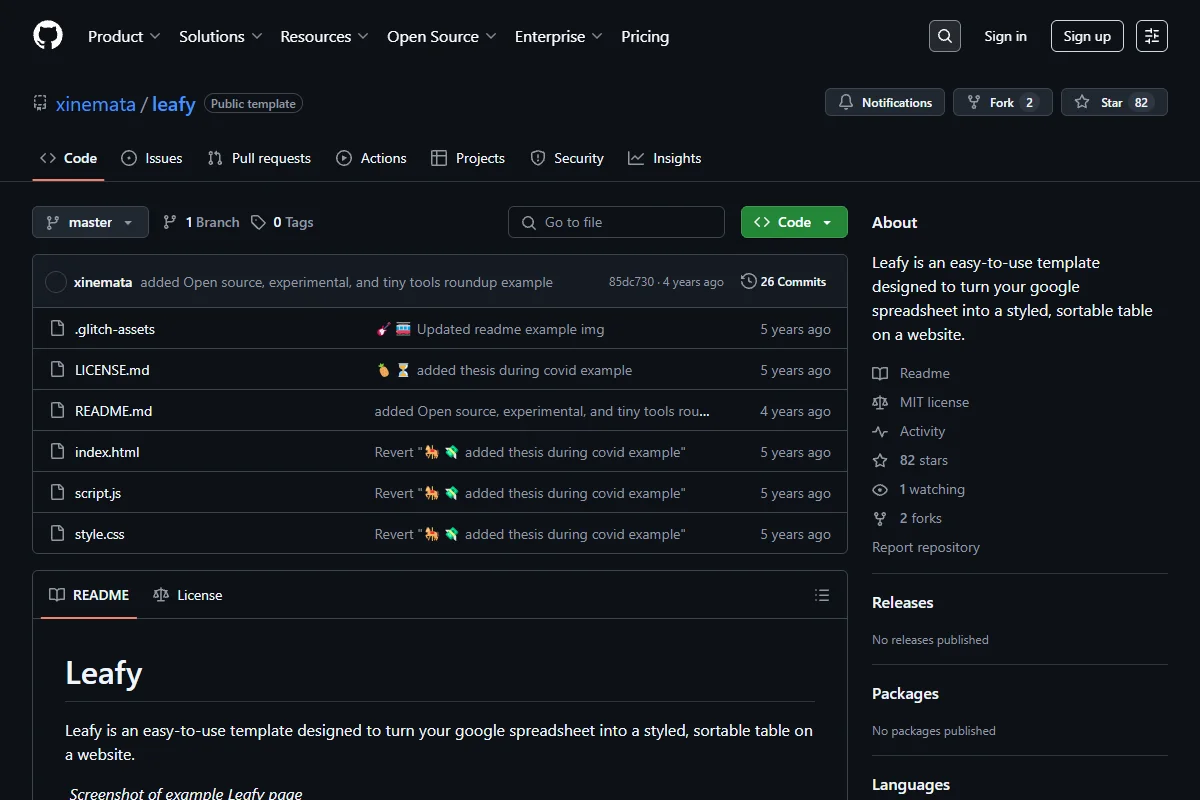
Task: Open the README outline list icon
Action: (x=822, y=595)
